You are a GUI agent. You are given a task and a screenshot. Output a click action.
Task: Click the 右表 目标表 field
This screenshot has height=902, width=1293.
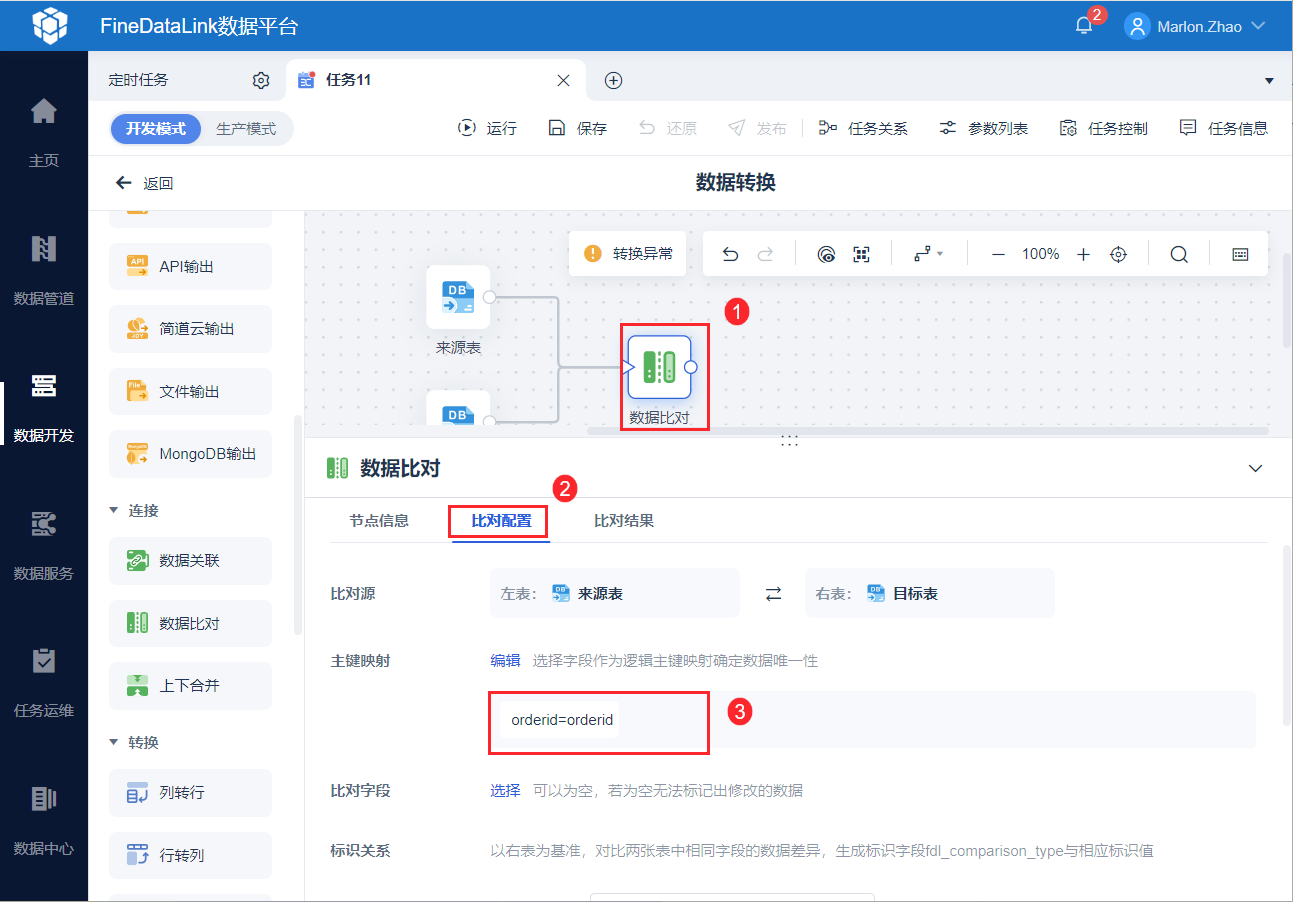(929, 593)
